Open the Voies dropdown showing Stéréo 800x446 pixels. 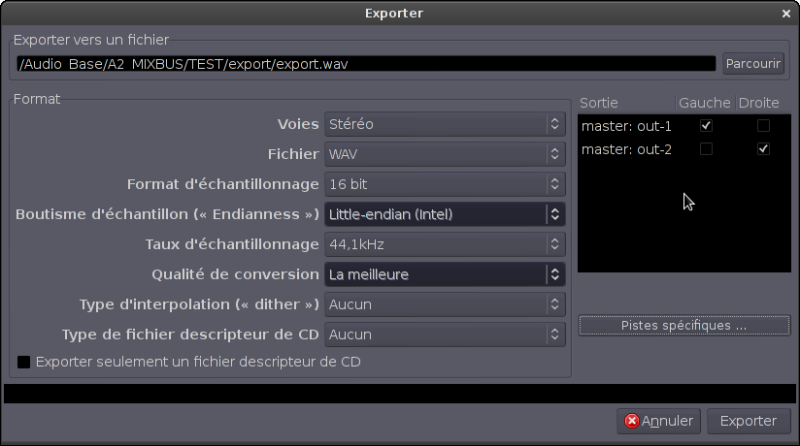445,124
